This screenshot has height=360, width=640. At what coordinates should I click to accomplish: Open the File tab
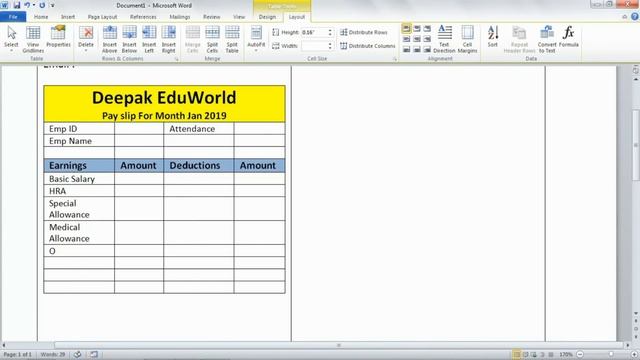coord(13,17)
